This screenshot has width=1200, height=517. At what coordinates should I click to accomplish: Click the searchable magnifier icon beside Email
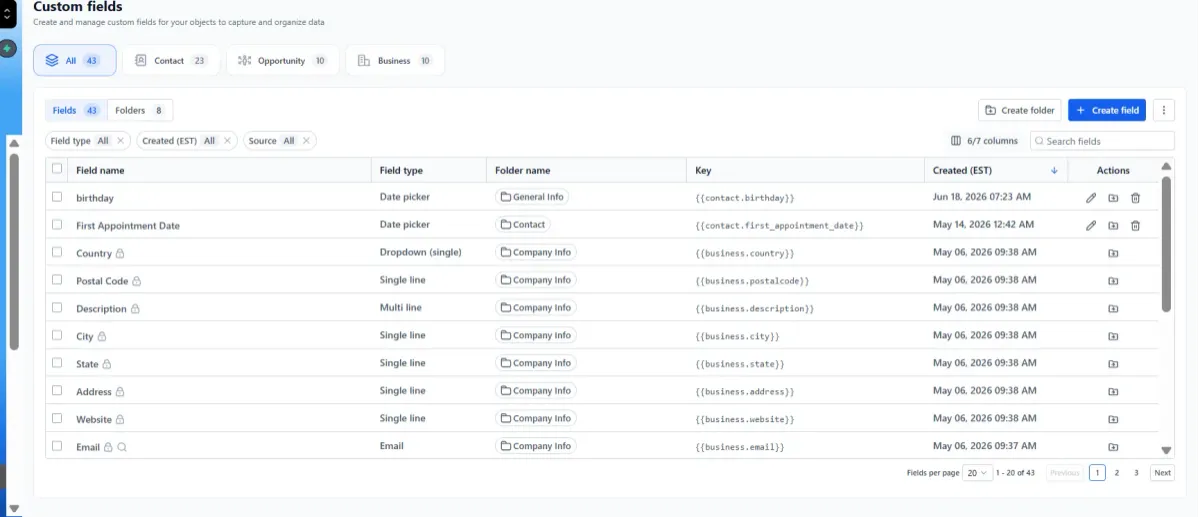click(122, 447)
